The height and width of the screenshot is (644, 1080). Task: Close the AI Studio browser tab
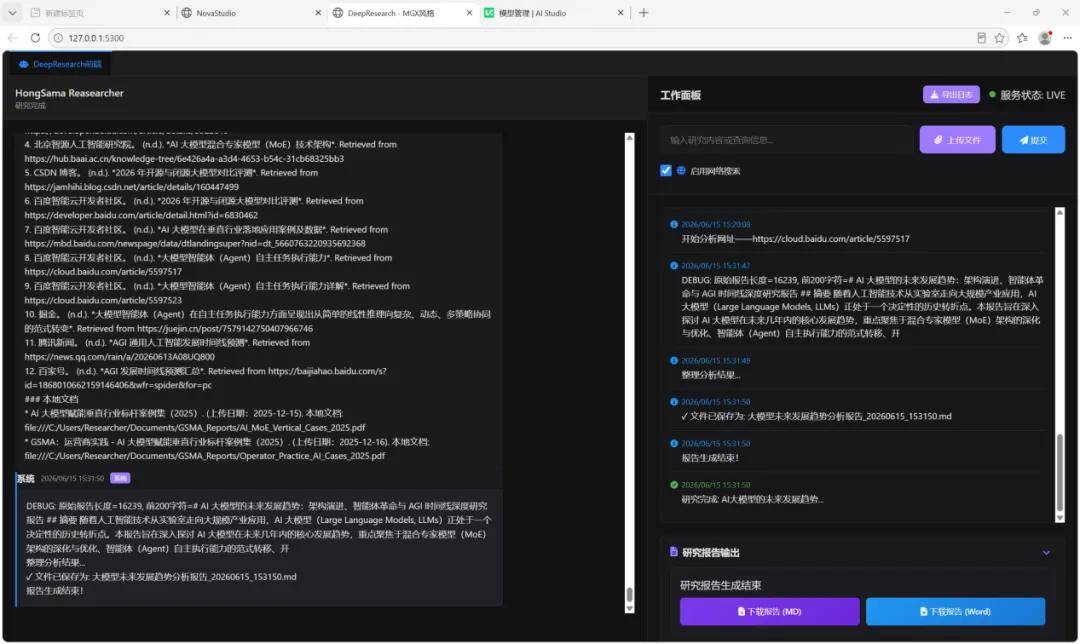pos(621,12)
